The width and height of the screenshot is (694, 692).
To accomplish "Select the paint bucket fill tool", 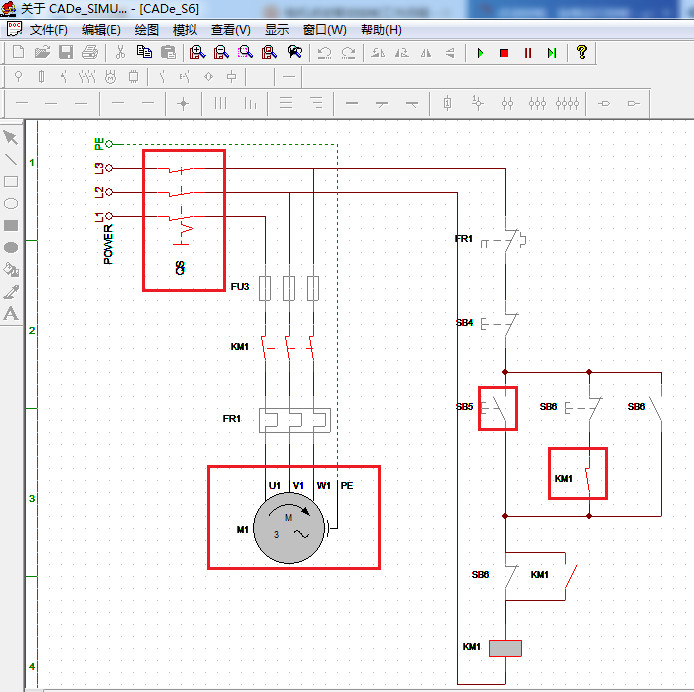I will 11,269.
